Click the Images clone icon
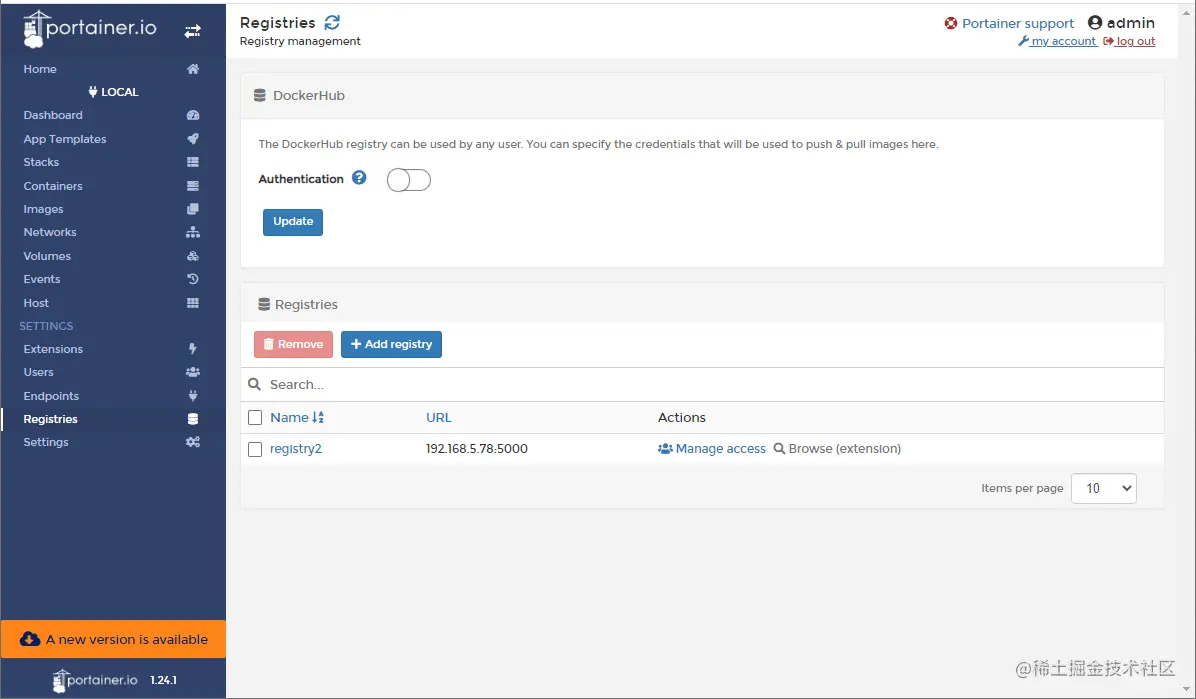 [193, 209]
